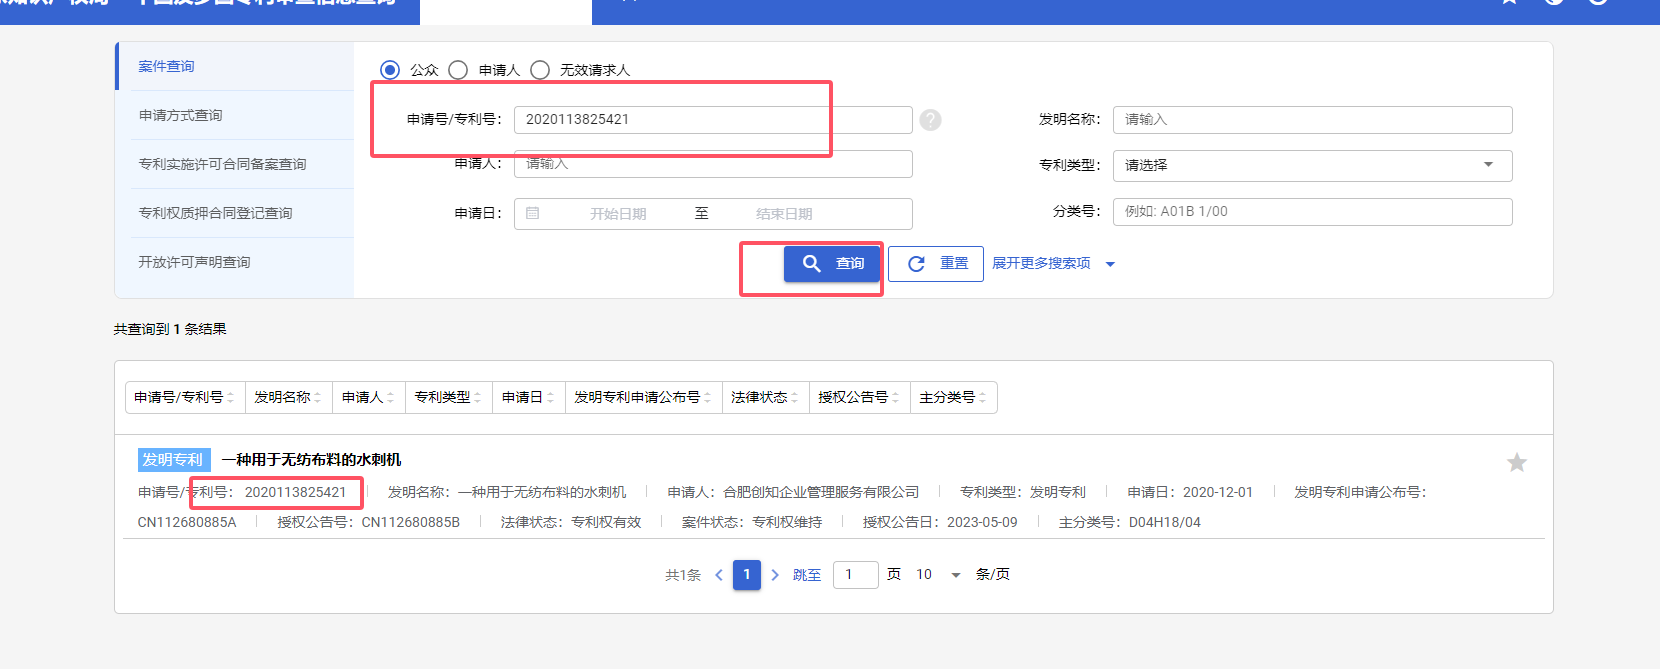Sort results by 申请号/专利号 column
Viewport: 1660px width, 669px height.
coord(184,397)
